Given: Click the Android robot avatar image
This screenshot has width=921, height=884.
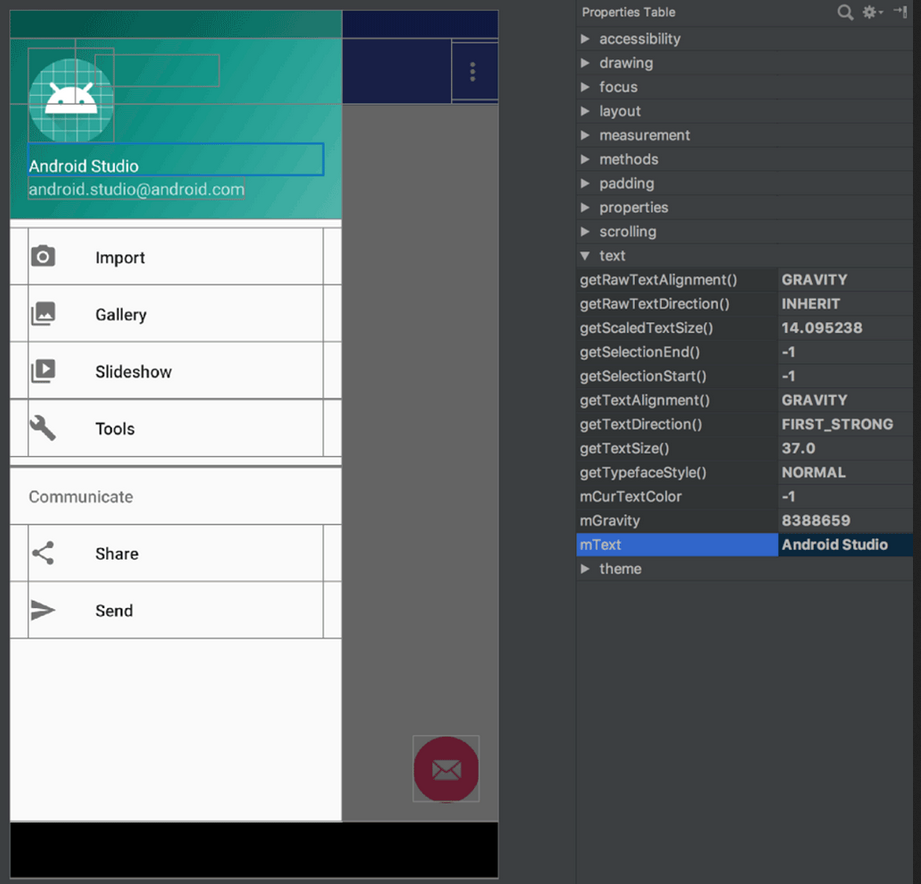Looking at the screenshot, I should tap(71, 100).
